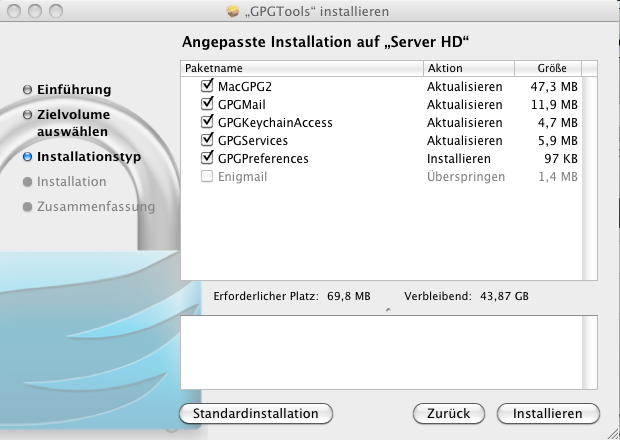The width and height of the screenshot is (620, 440).
Task: Start setup with the Installieren button
Action: coord(548,414)
